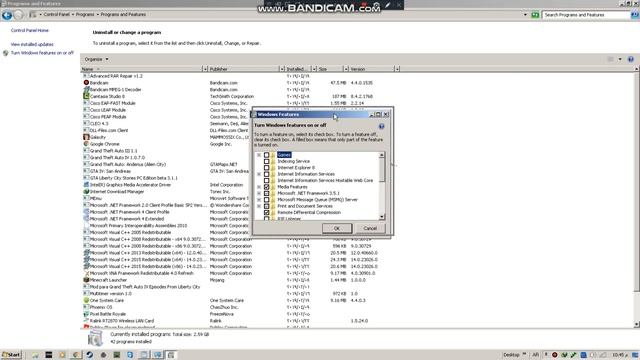Enable the Internet Information Services checkbox
Image resolution: width=640 pixels, height=360 pixels.
pos(267,174)
